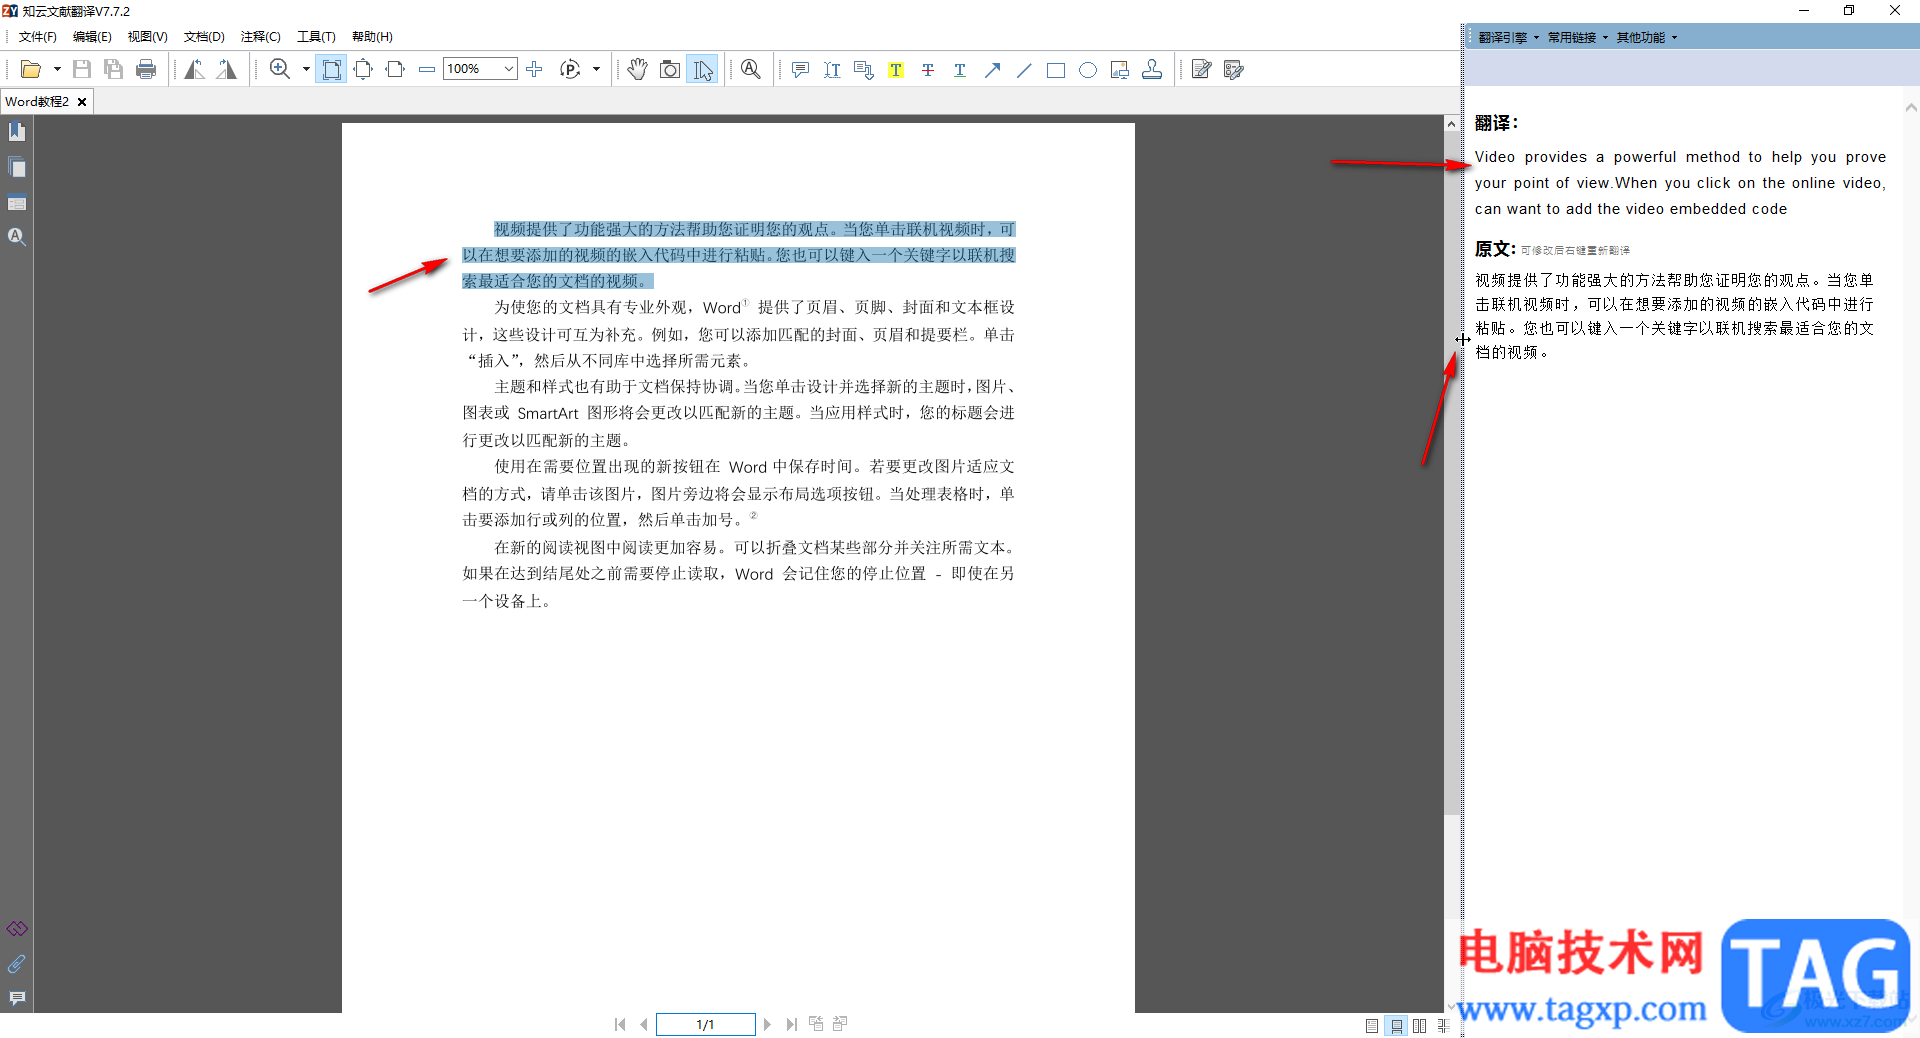The image size is (1920, 1038).
Task: Select the Zoom in magnifier tool
Action: coord(280,69)
